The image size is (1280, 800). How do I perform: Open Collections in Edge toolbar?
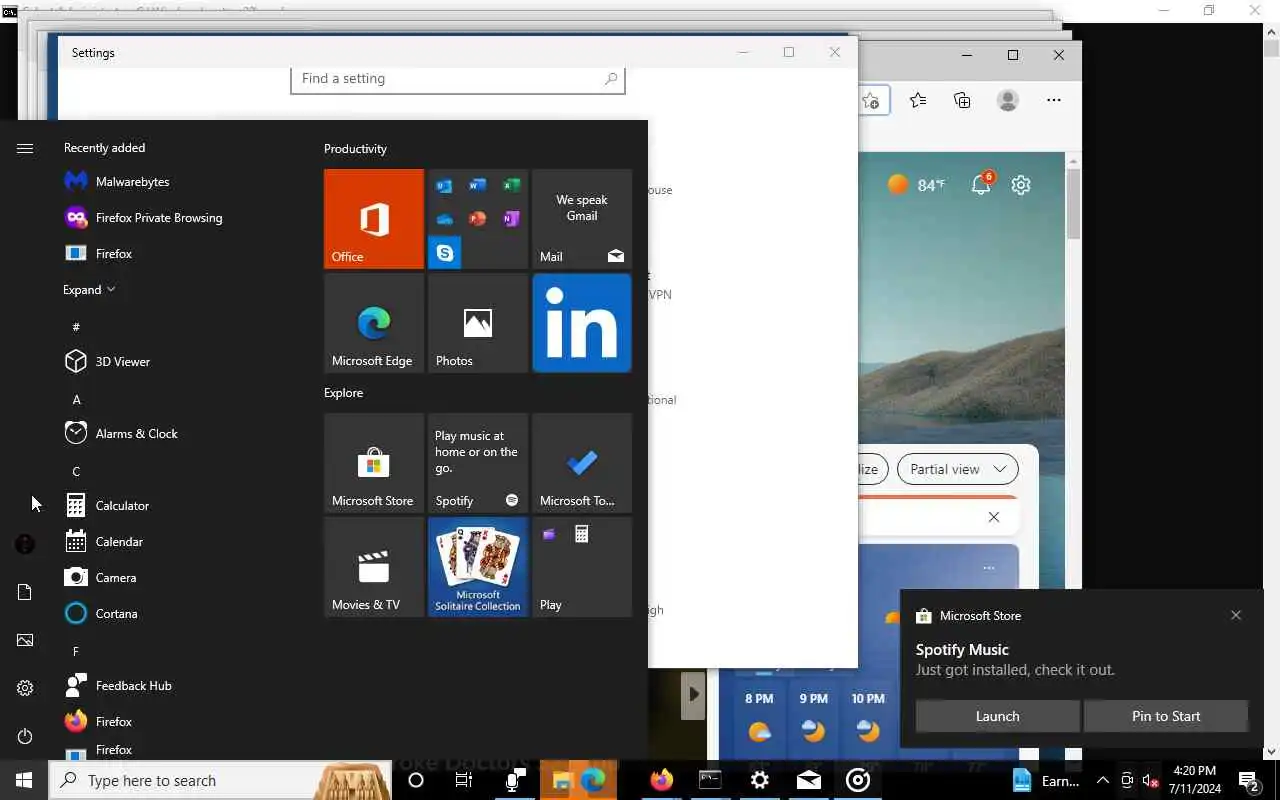[x=962, y=100]
